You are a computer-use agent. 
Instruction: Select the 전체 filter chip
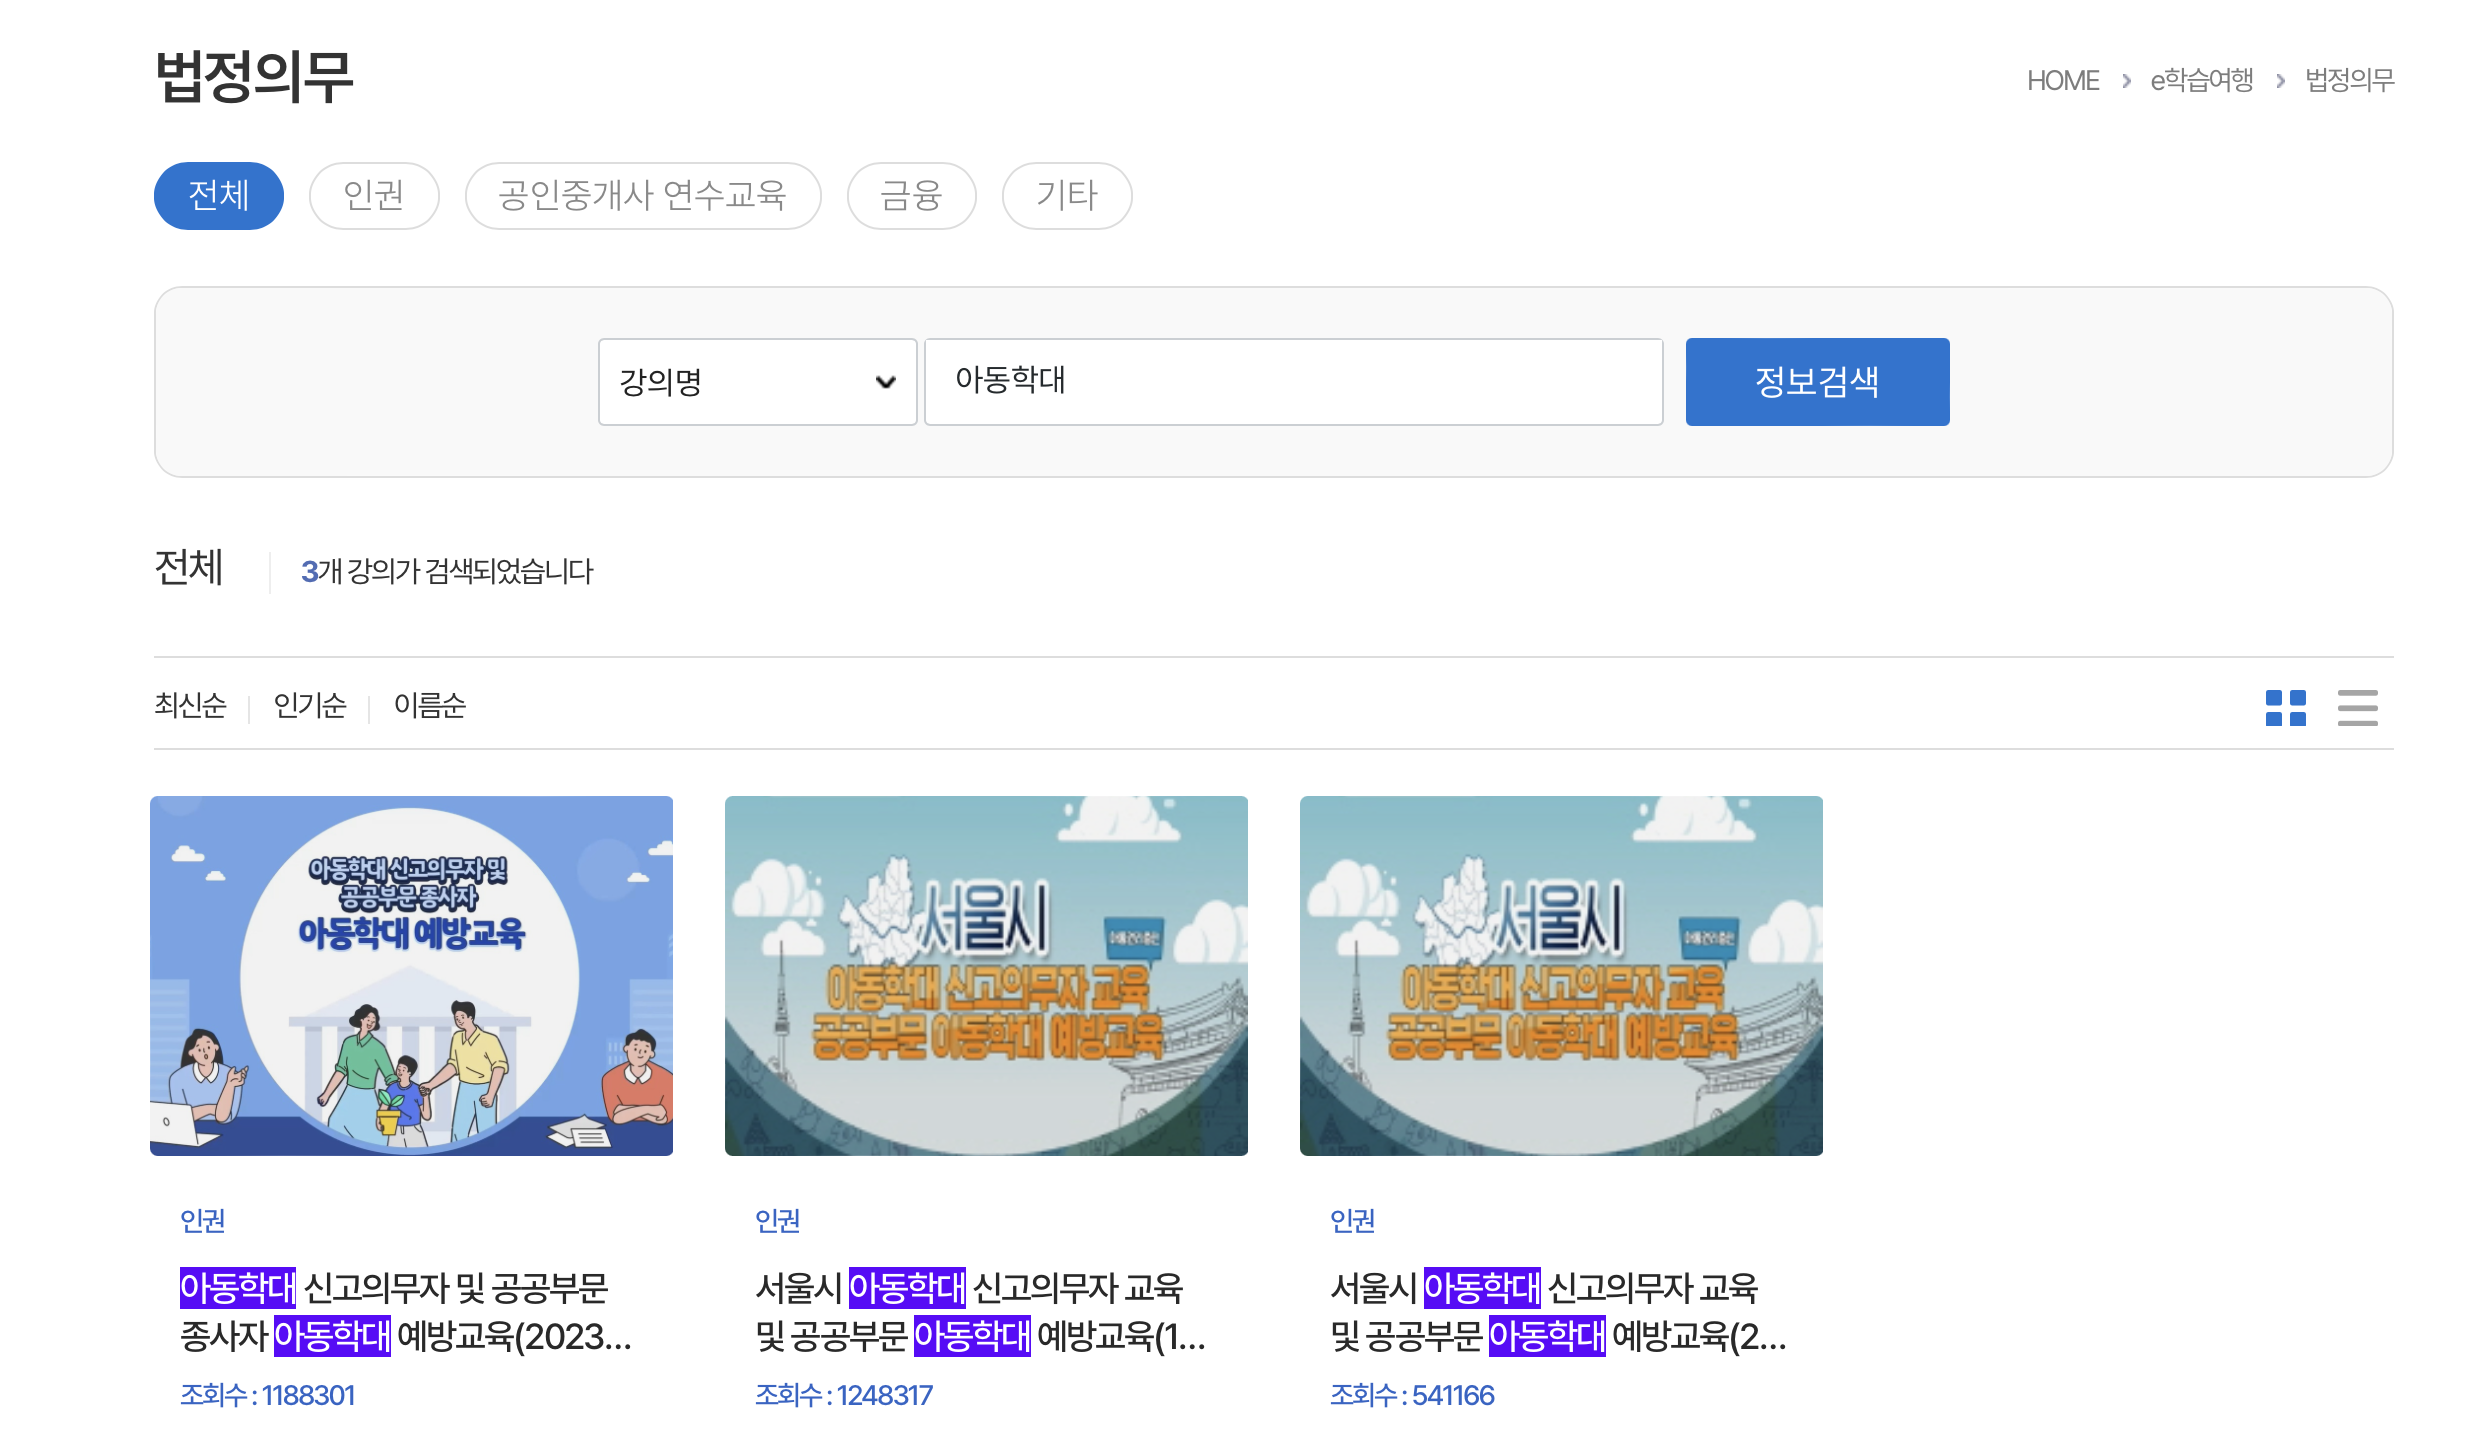click(218, 196)
